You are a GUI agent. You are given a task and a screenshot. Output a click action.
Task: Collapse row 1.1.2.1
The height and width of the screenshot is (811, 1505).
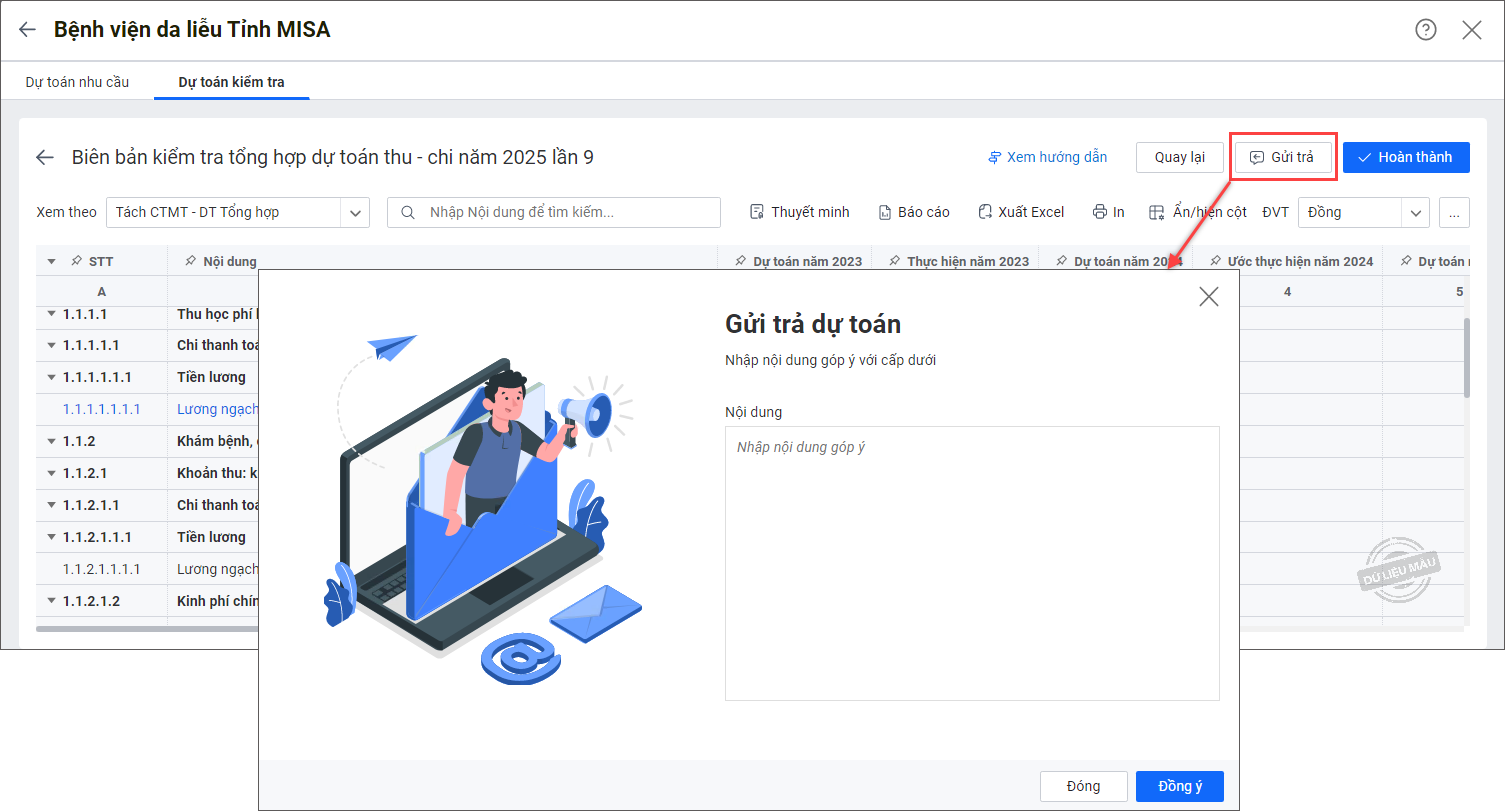coord(52,473)
